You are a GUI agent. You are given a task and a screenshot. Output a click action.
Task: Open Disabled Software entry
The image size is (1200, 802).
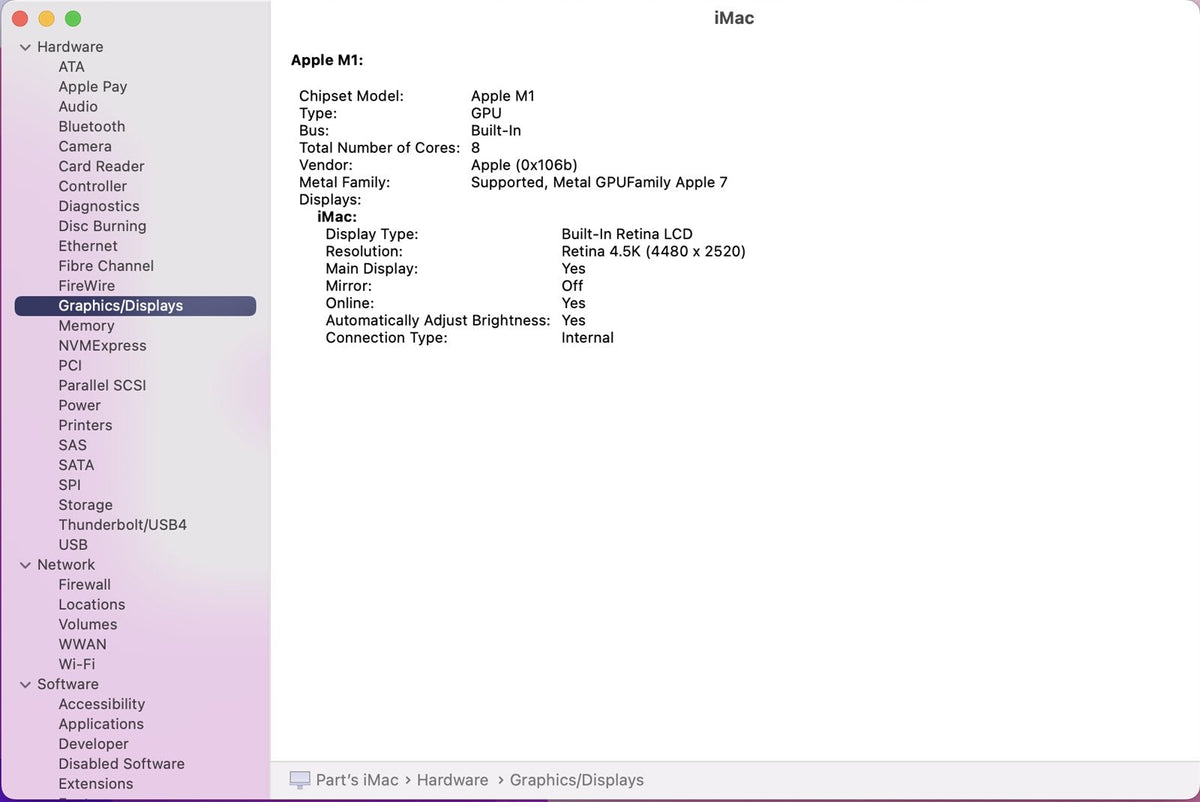tap(121, 764)
